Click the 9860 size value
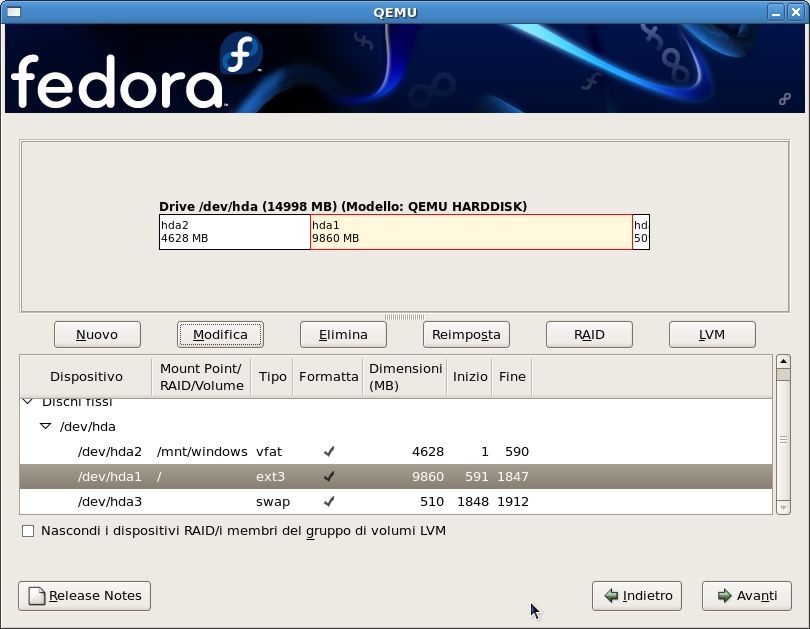Screen dimensions: 810x629 (x=428, y=476)
